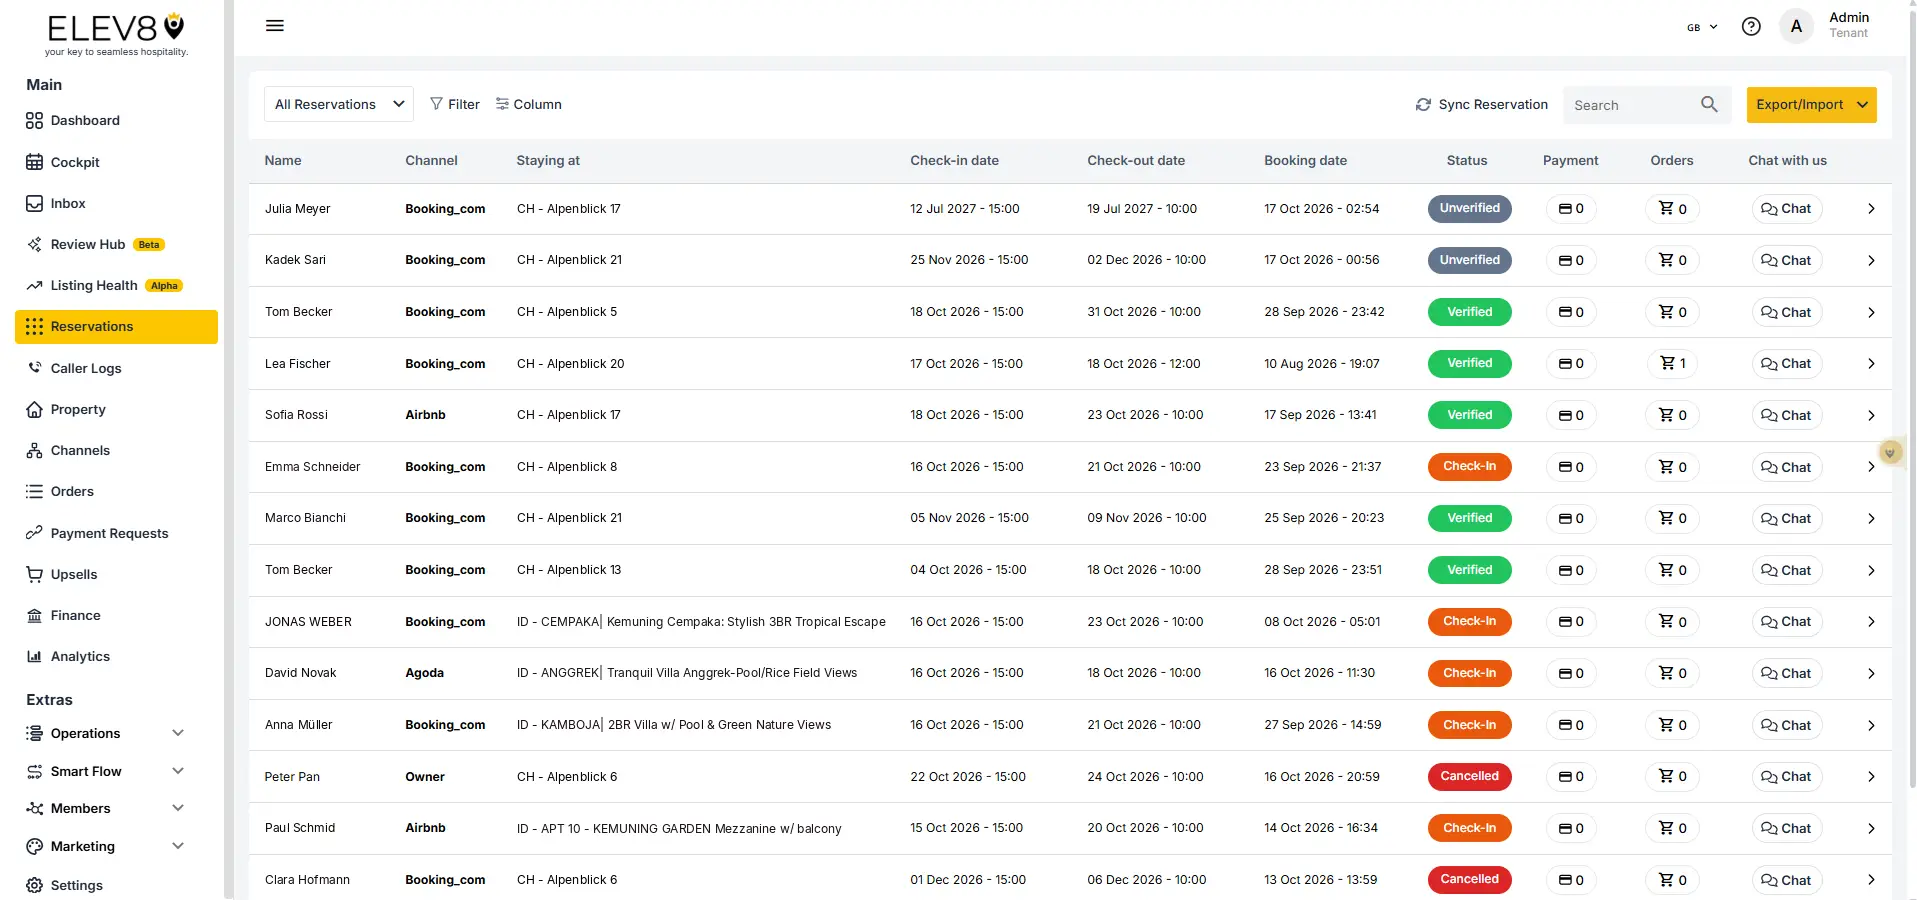Open the hamburger menu to collapse sidebar
Viewport: 1917px width, 900px height.
coord(275,26)
